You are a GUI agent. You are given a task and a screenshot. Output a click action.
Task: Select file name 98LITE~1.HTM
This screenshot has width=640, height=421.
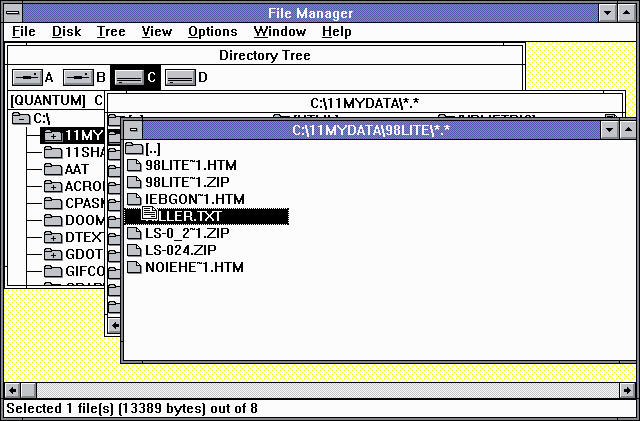click(x=191, y=165)
